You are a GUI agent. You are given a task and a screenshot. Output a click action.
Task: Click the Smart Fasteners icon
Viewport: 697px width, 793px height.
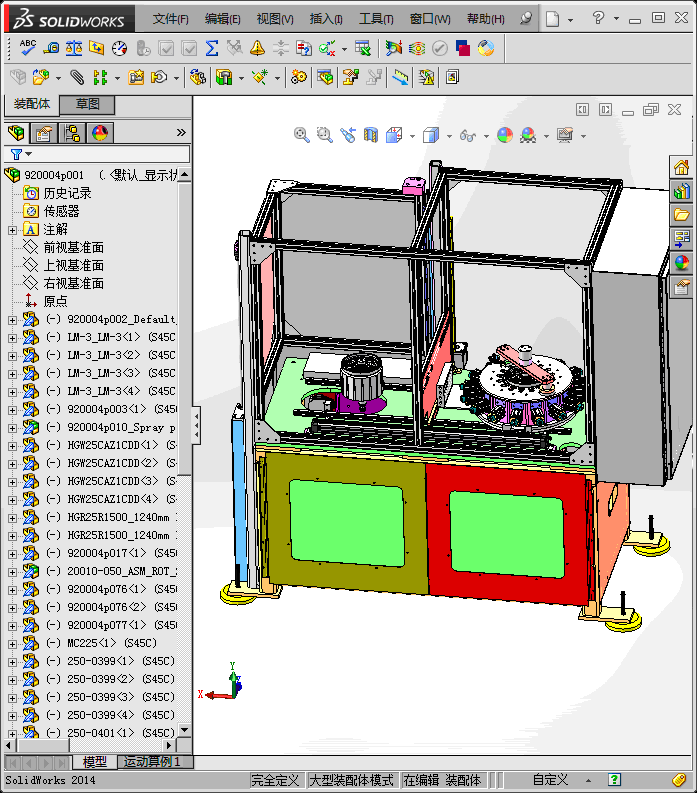click(x=136, y=77)
